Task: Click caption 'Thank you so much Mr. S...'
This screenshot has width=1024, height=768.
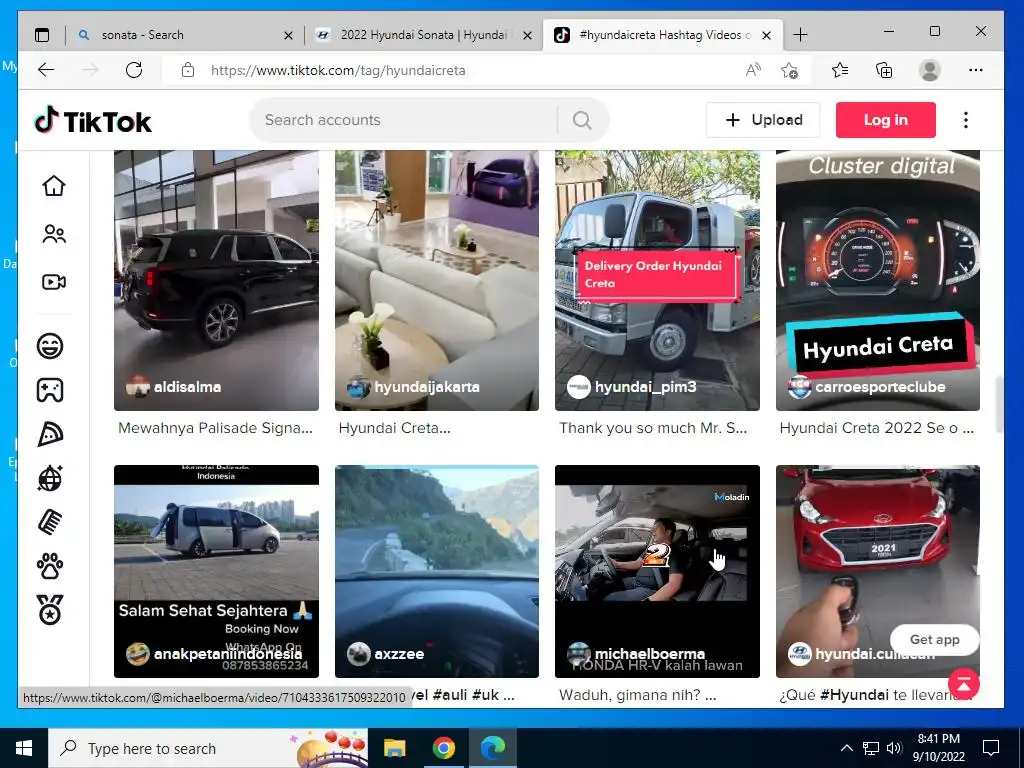Action: point(653,428)
